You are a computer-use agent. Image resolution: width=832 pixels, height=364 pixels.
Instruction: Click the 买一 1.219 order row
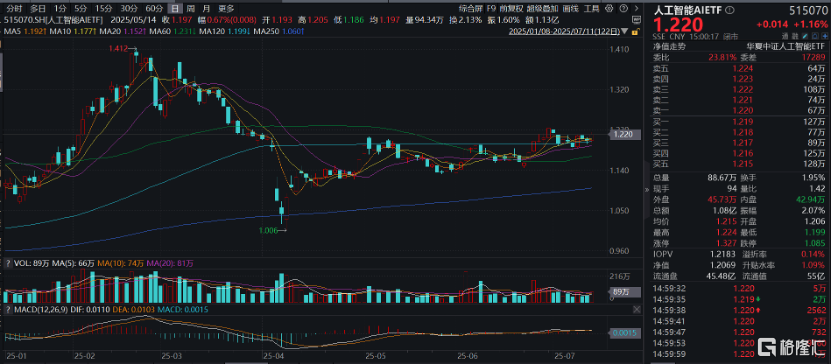coord(739,122)
